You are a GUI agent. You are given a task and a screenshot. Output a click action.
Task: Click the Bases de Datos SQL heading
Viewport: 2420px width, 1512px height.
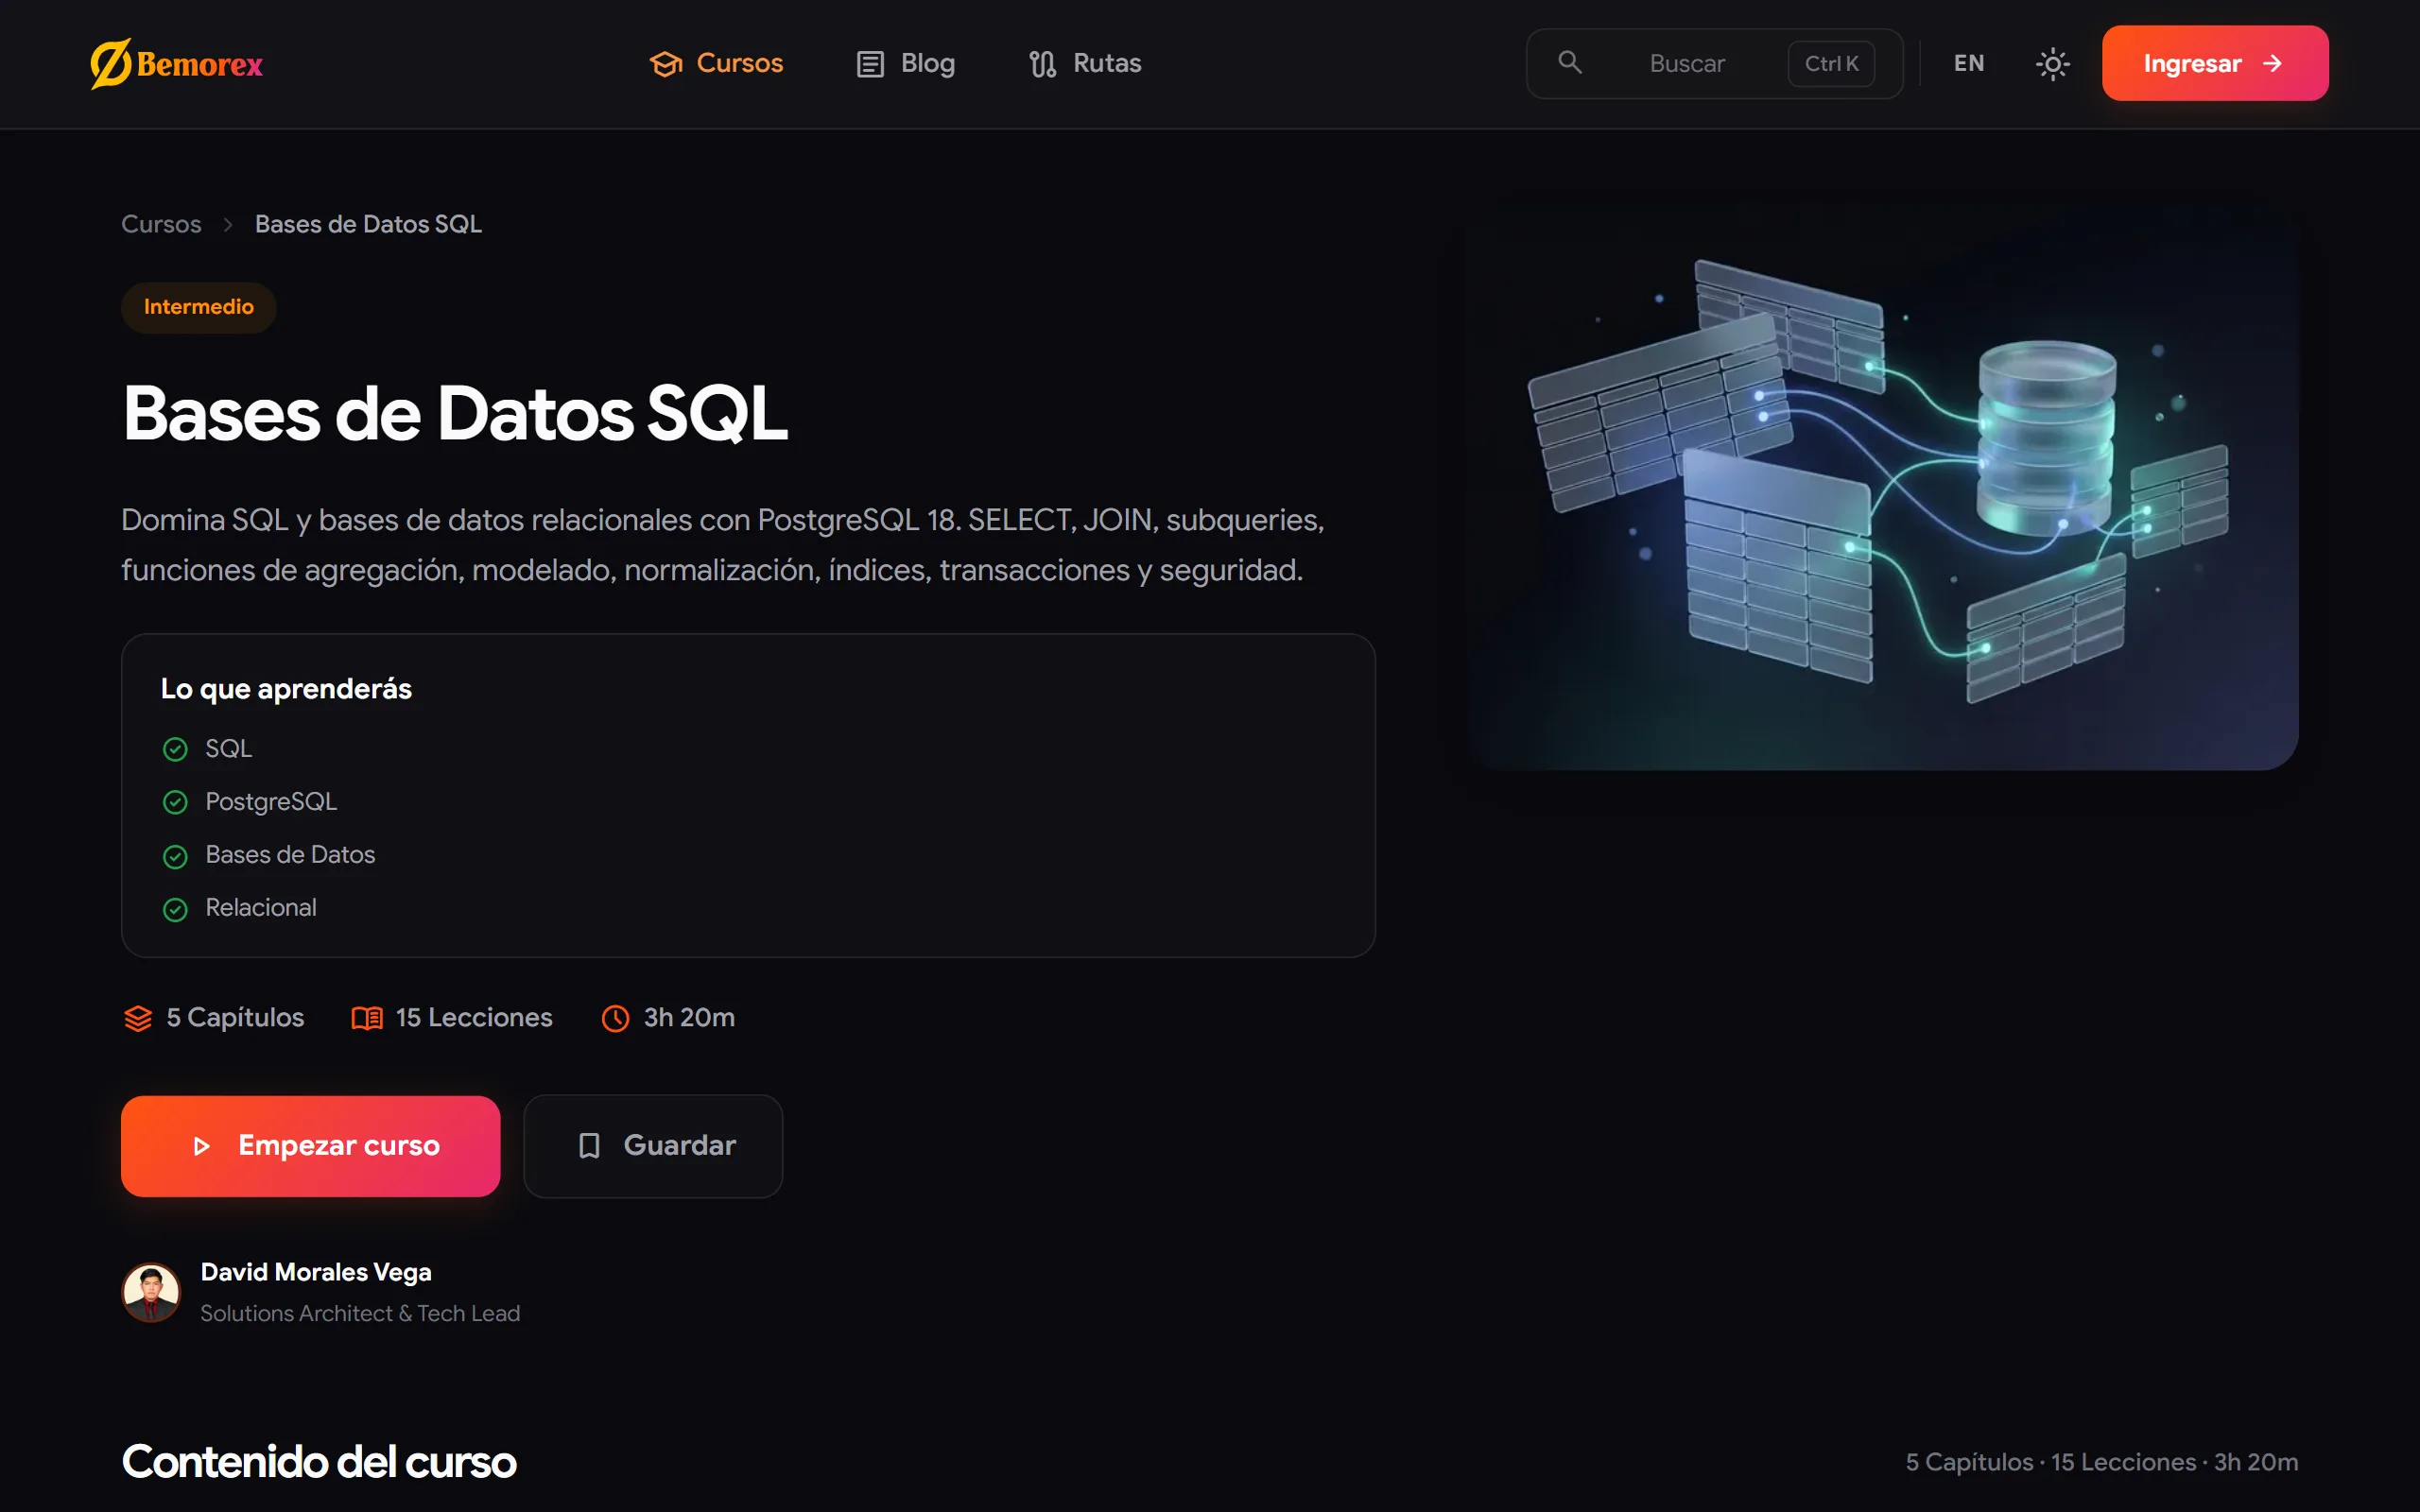tap(455, 413)
